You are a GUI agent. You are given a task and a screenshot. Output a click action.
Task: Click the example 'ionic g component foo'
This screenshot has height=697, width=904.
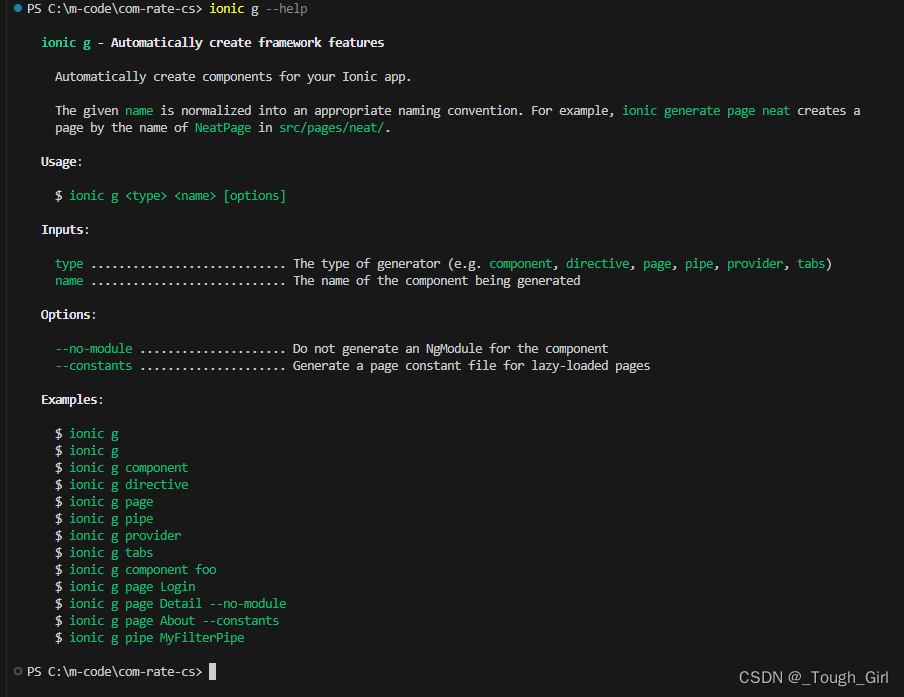pyautogui.click(x=142, y=570)
